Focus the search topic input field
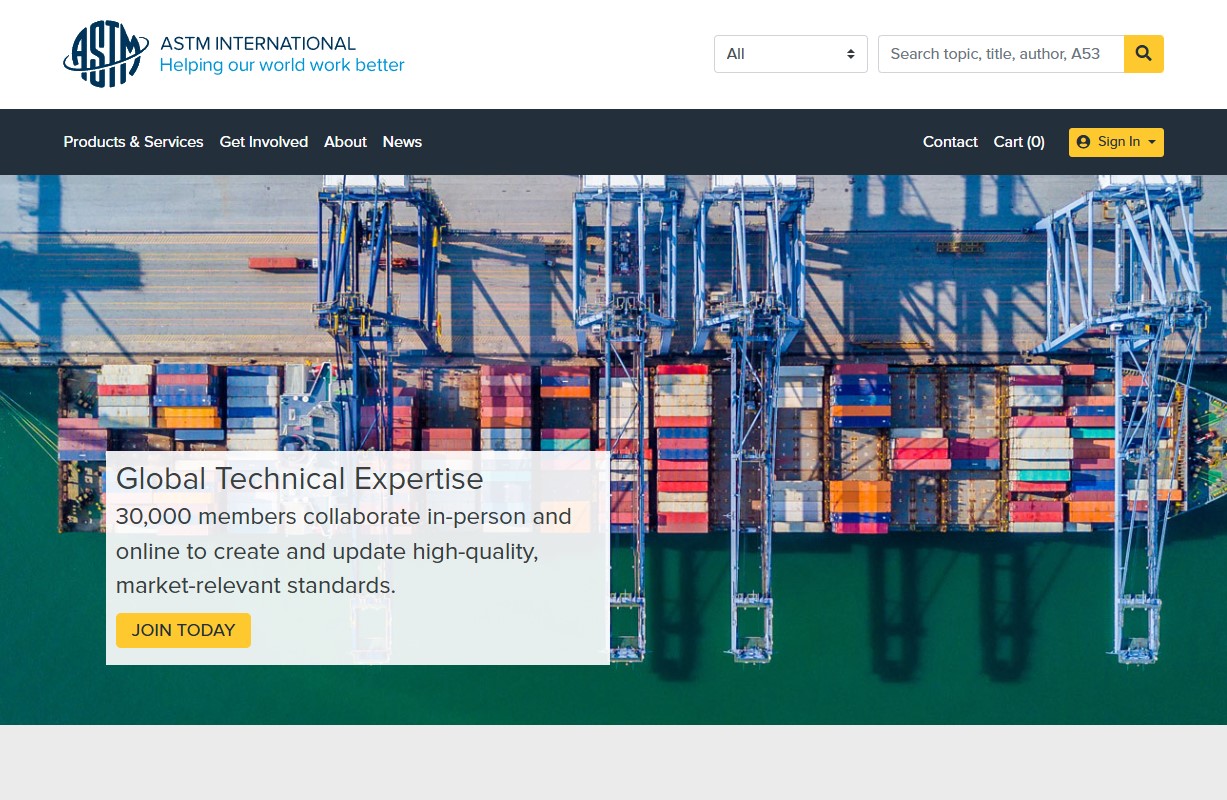Image resolution: width=1227 pixels, height=800 pixels. click(1001, 54)
